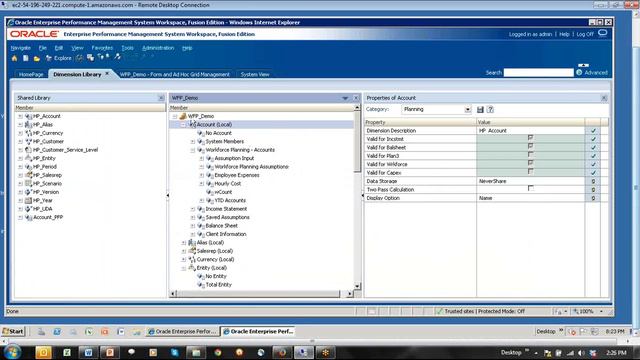The width and height of the screenshot is (640, 360).
Task: Click the Home icon in Oracle toolbar
Action: [15, 58]
